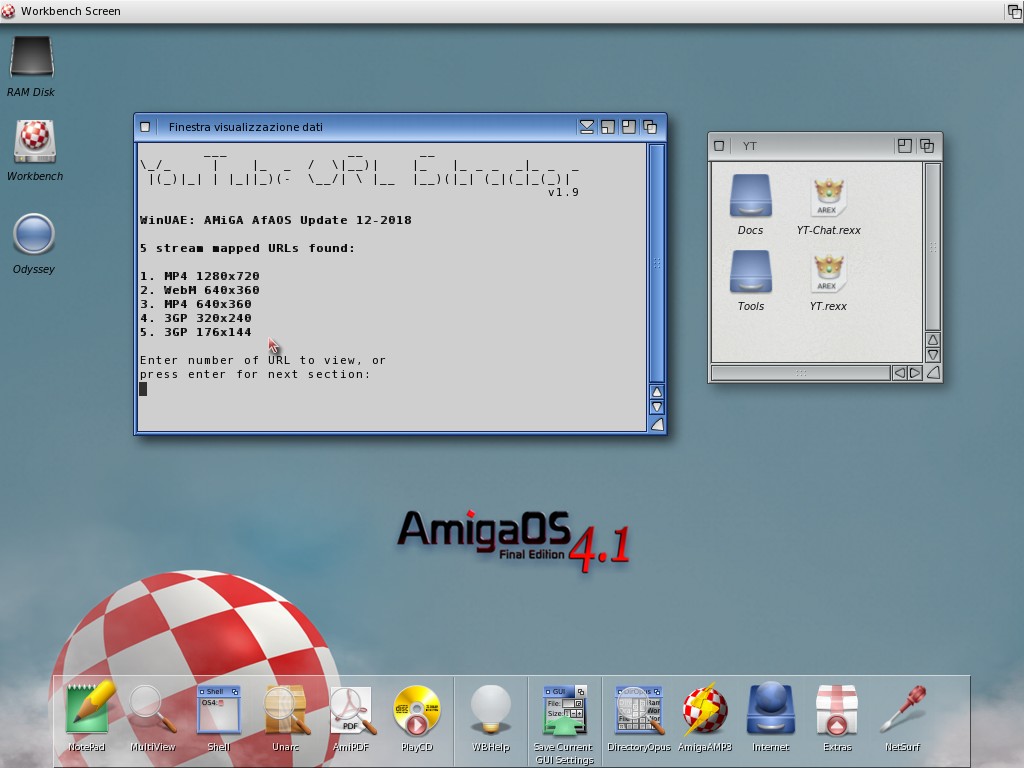This screenshot has height=768, width=1024.
Task: Launch DirectoryOpus from the dock
Action: [639, 711]
